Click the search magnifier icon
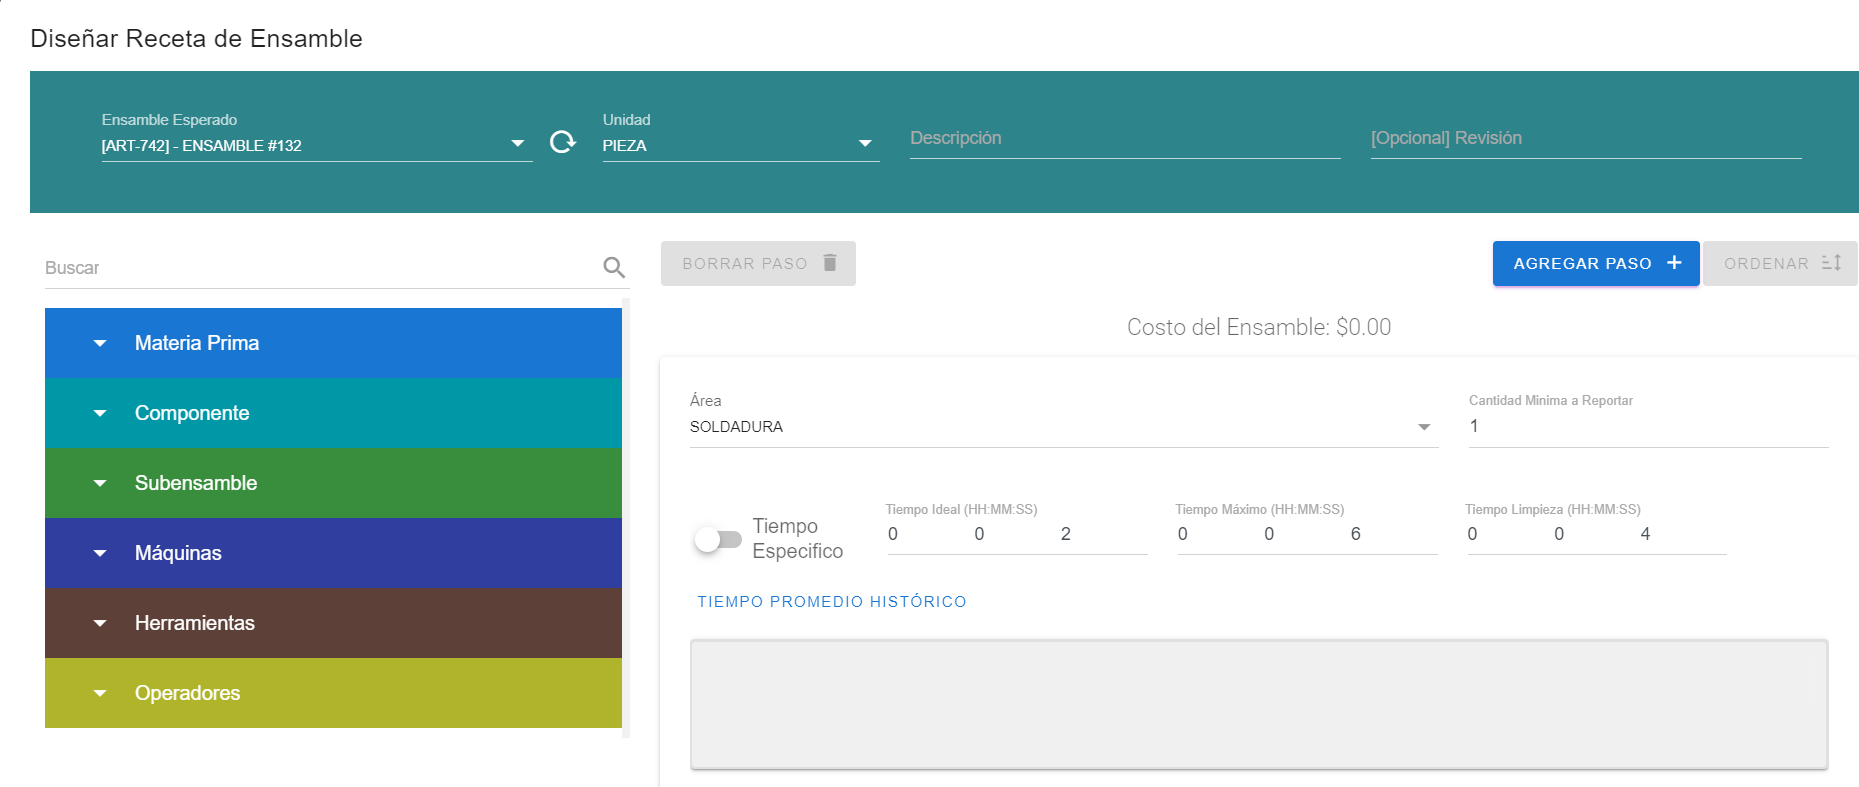The height and width of the screenshot is (787, 1859). click(614, 267)
